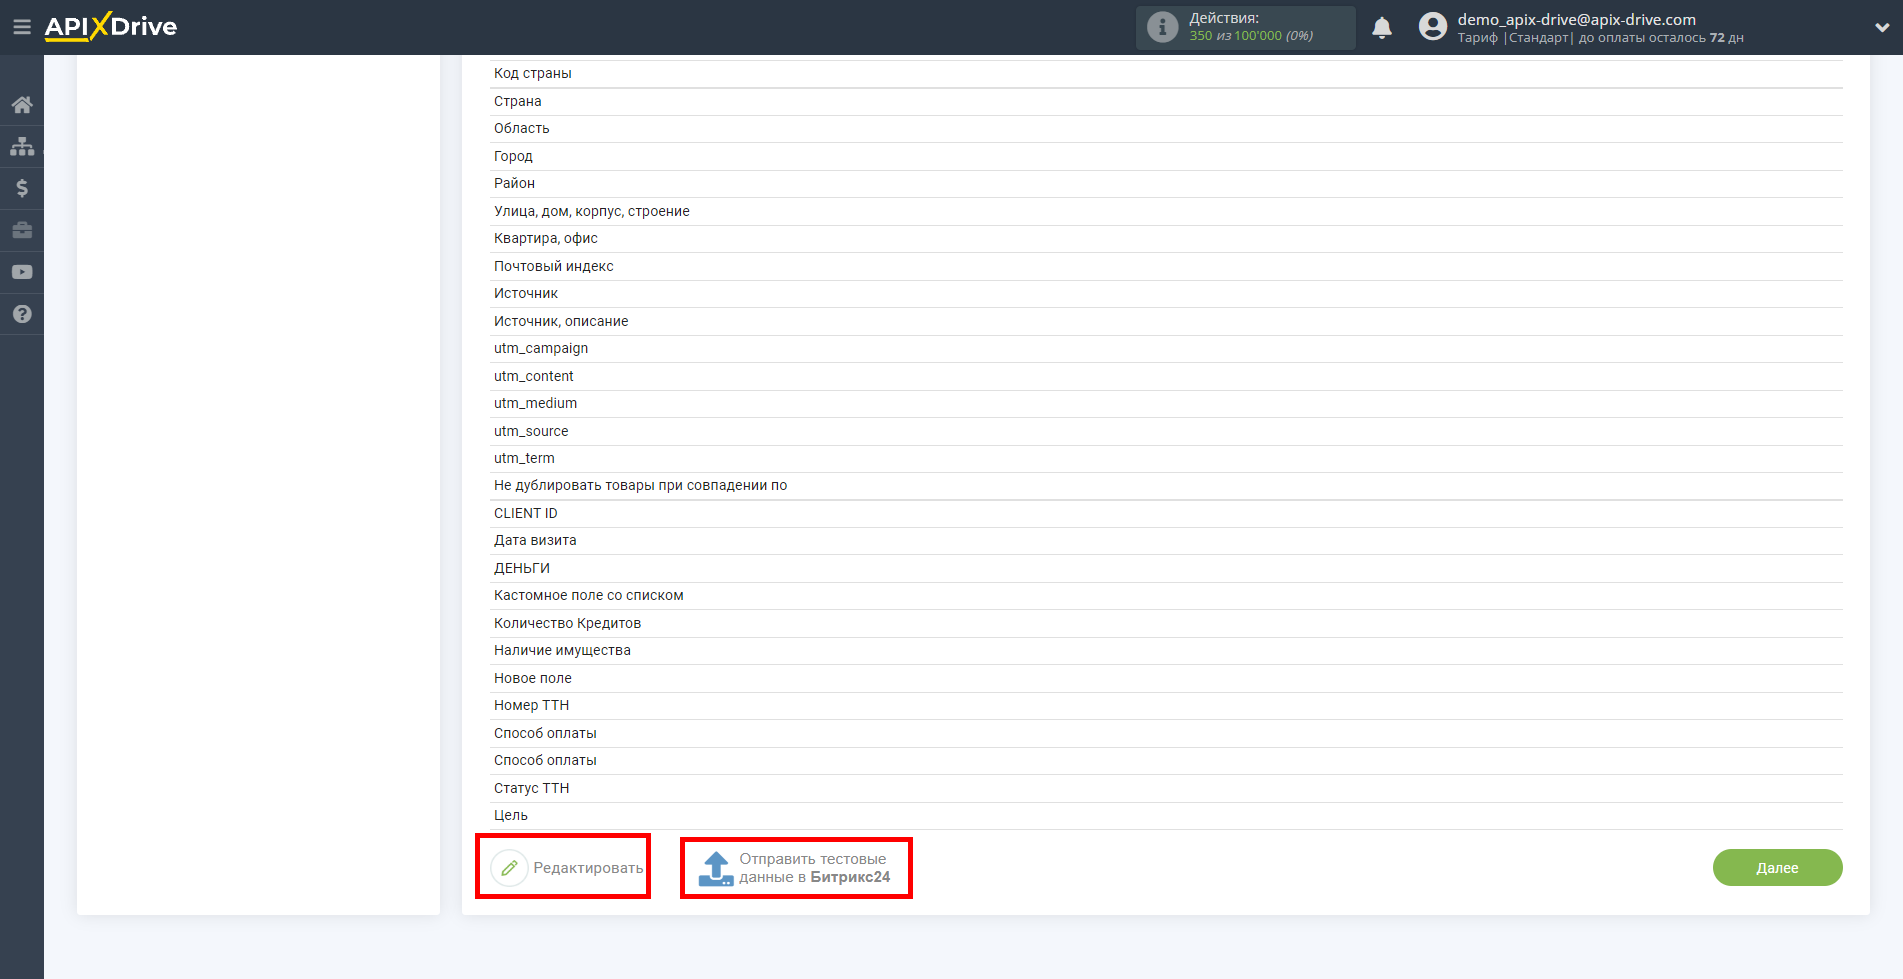Select Кастомное поле со списком row

(1166, 596)
